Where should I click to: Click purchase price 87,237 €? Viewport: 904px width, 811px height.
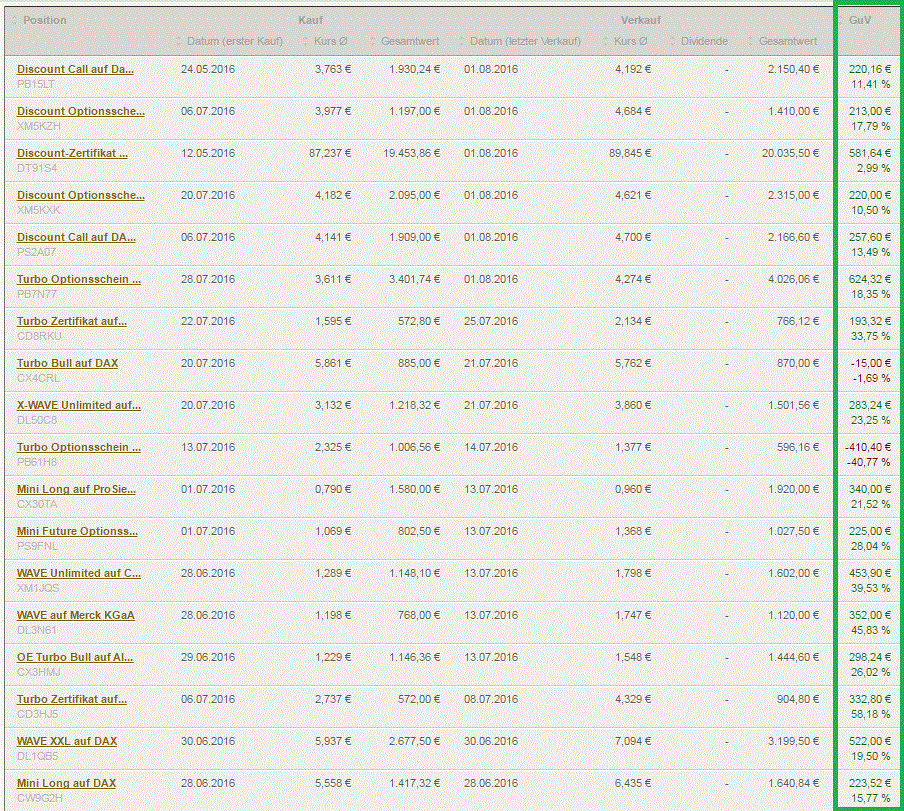point(330,153)
